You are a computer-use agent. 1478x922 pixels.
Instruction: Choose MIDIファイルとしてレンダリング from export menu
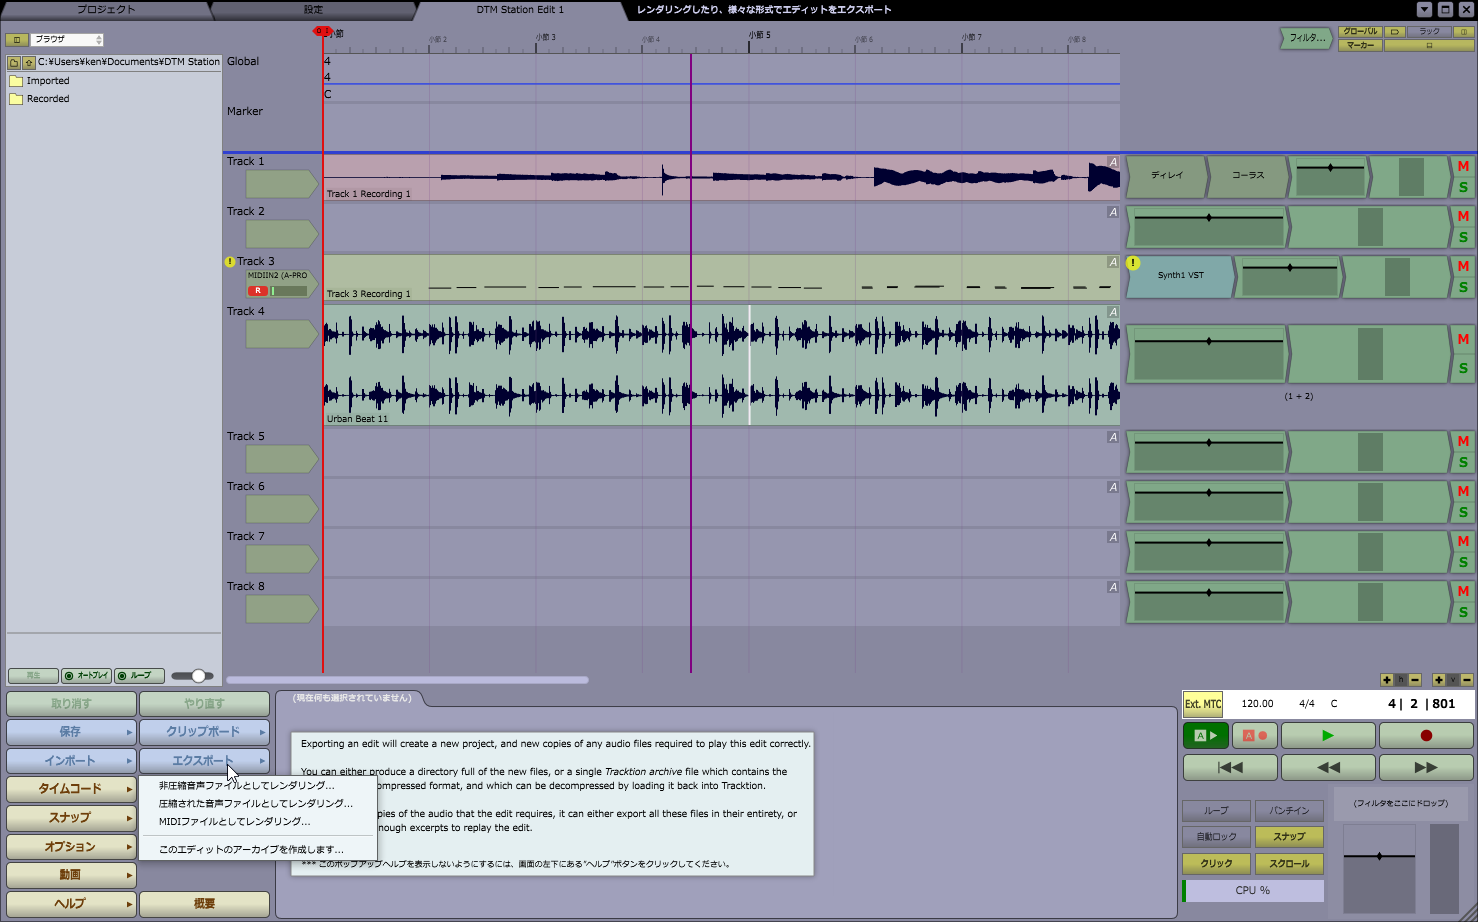(235, 821)
